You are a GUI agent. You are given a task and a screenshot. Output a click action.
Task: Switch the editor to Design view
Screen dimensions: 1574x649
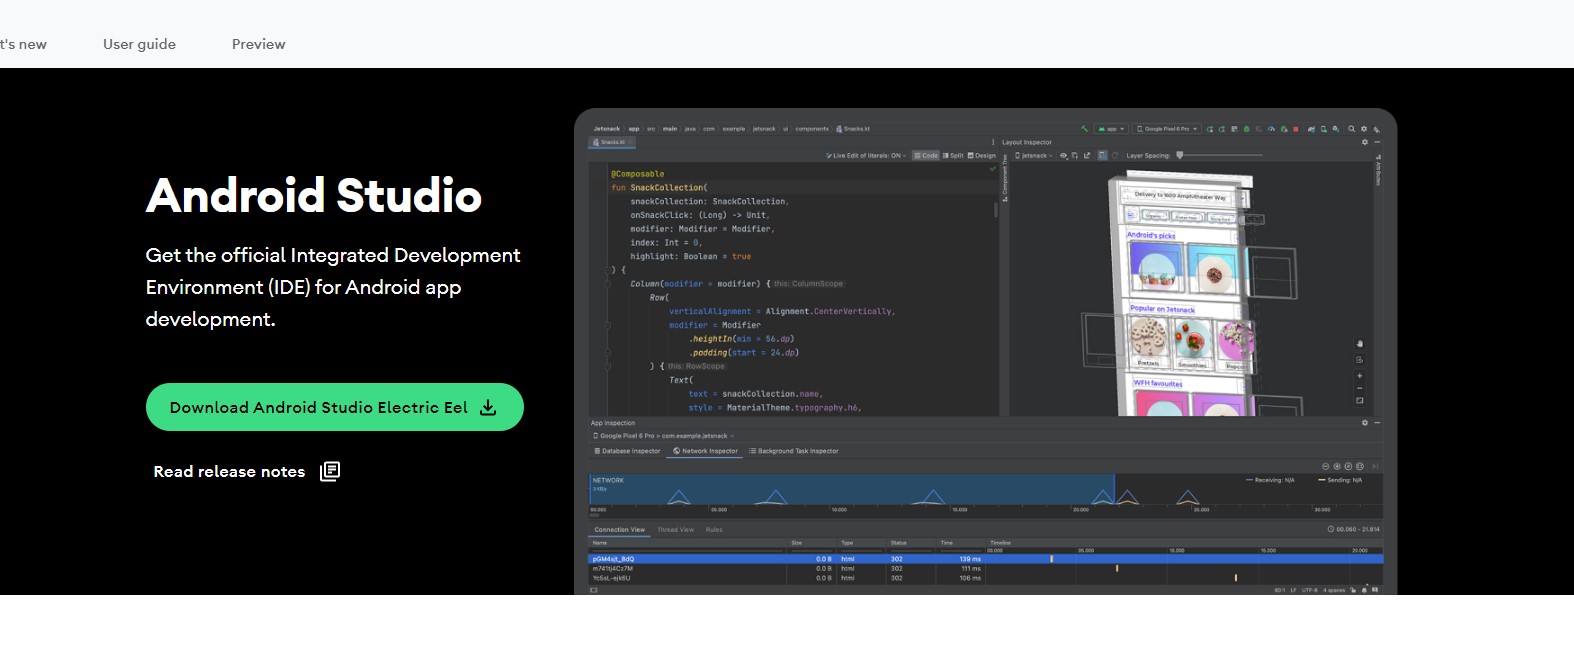pos(982,156)
